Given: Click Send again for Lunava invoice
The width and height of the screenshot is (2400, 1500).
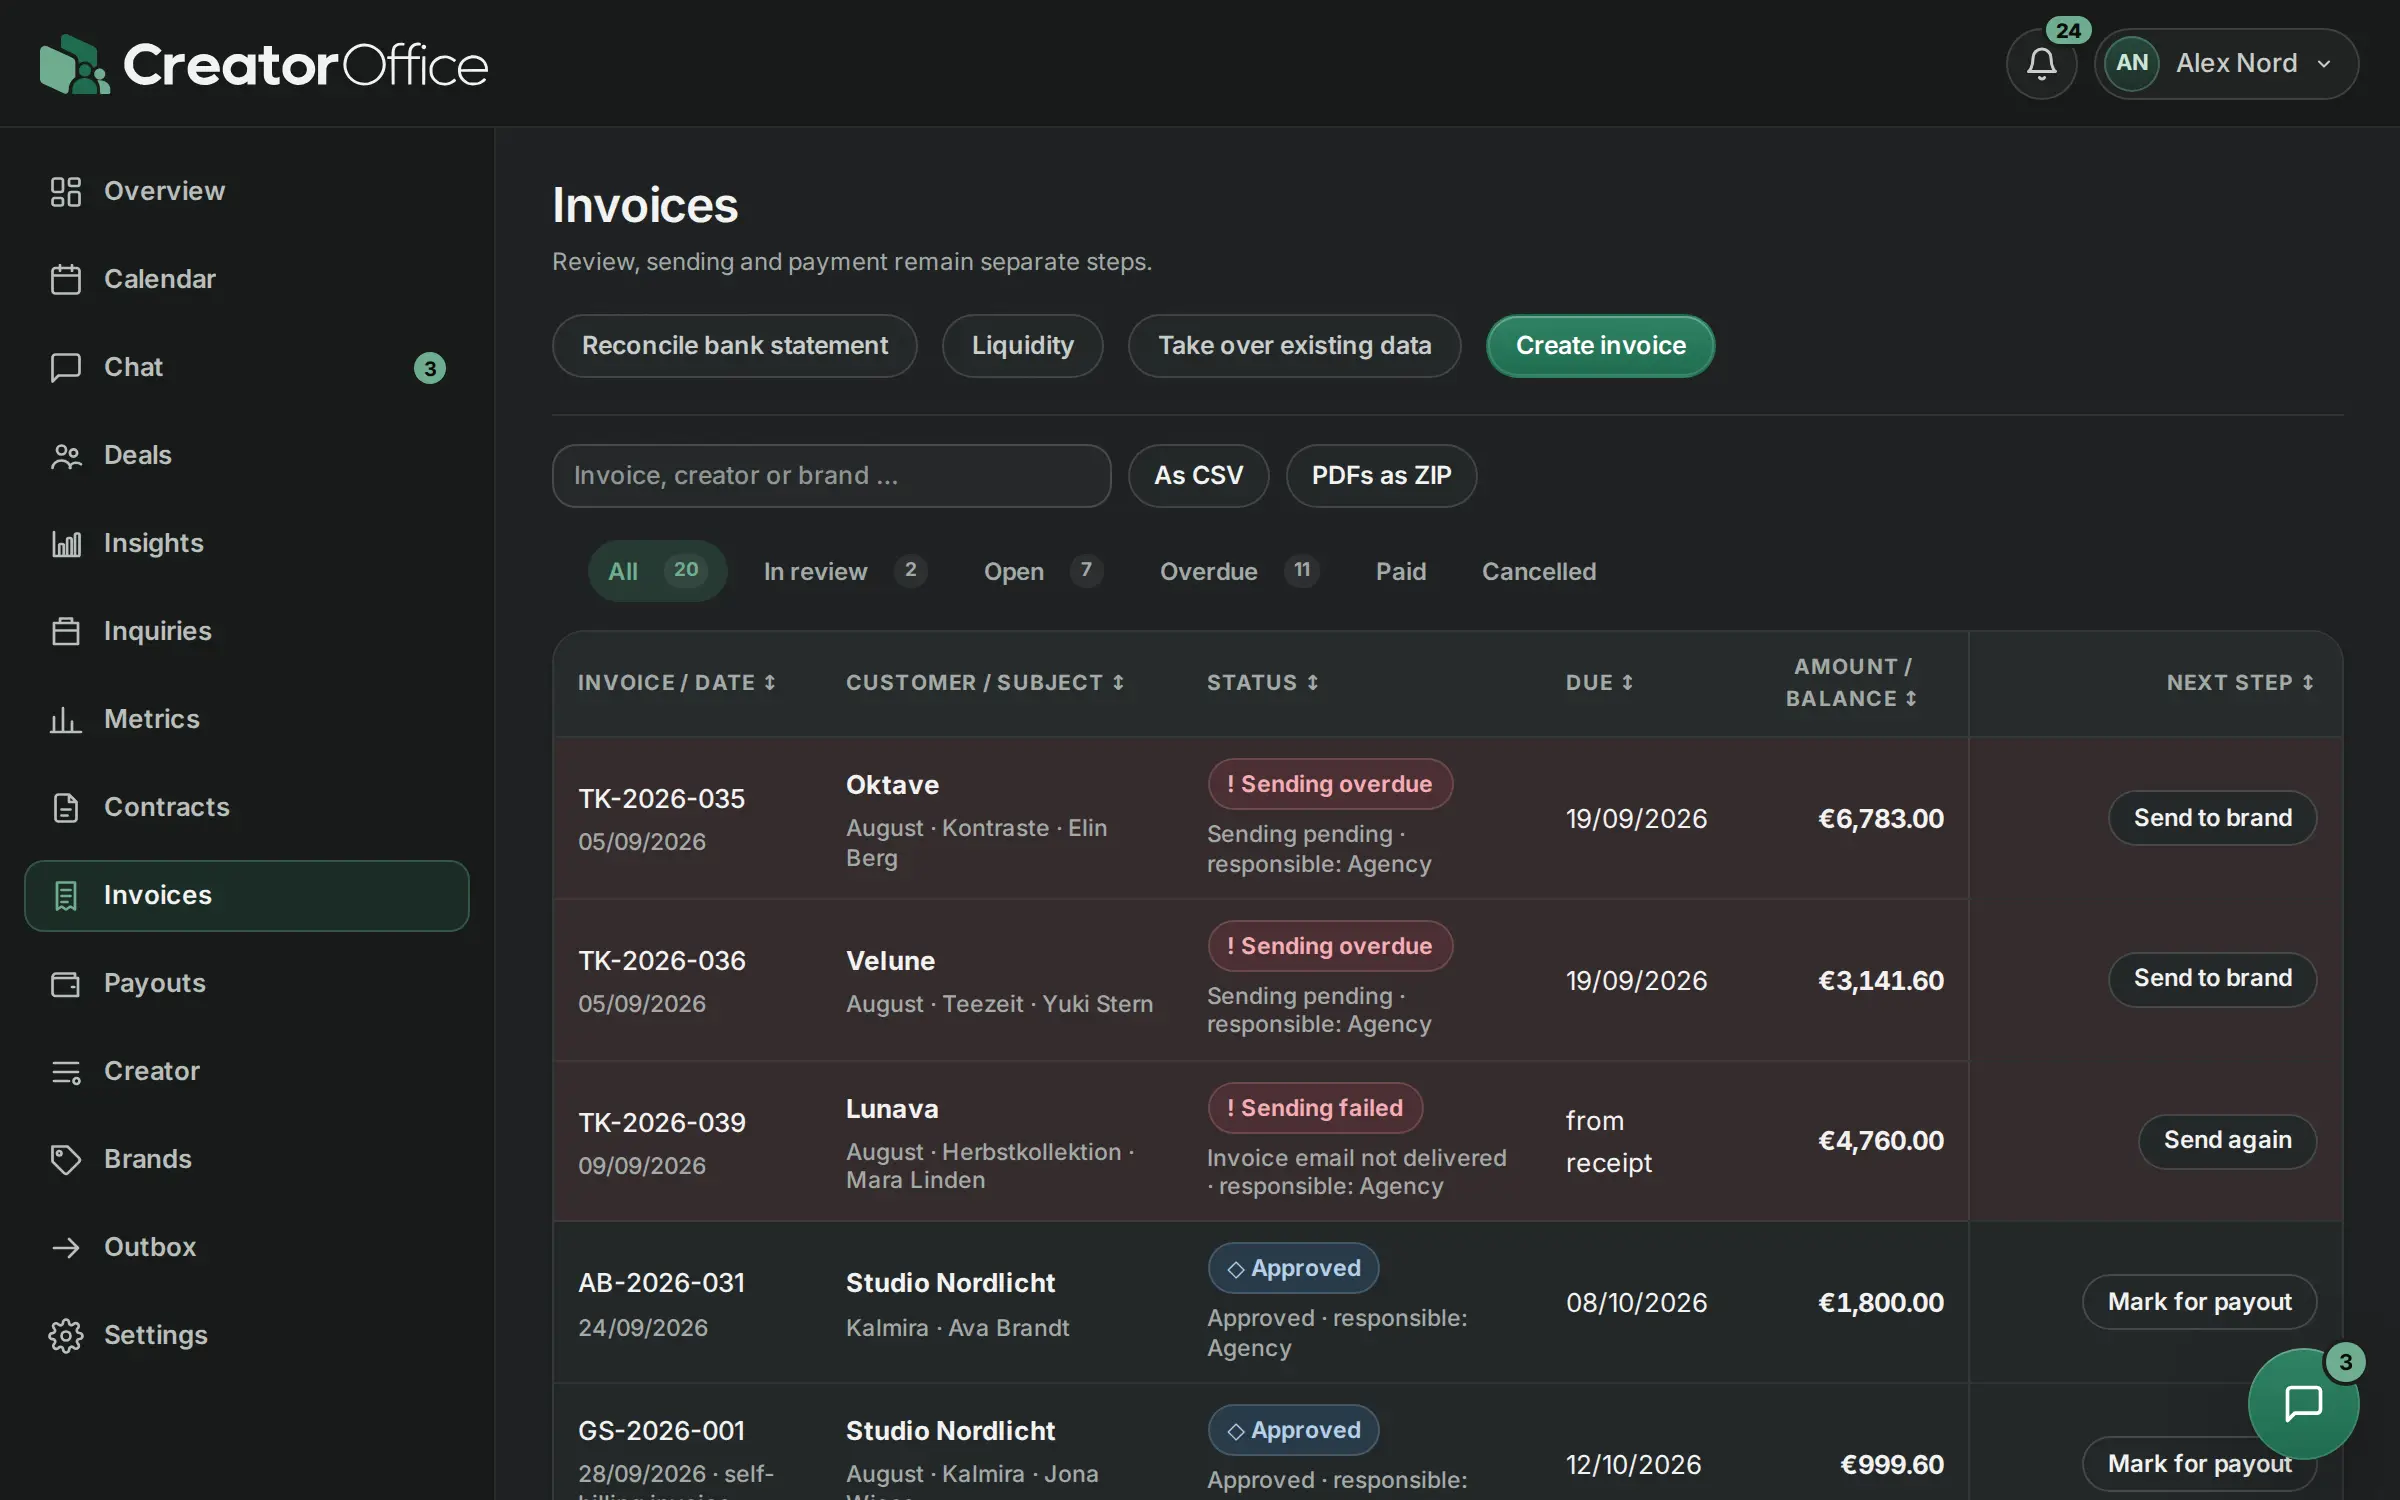Looking at the screenshot, I should 2227,1140.
